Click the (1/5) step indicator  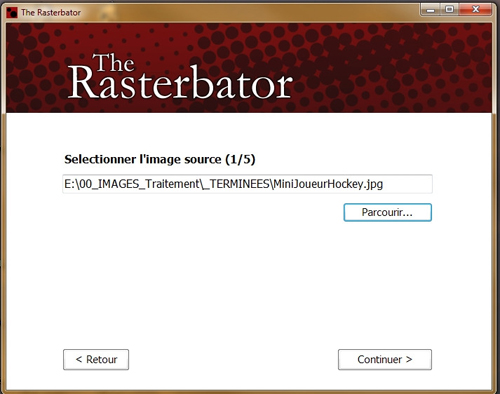240,159
